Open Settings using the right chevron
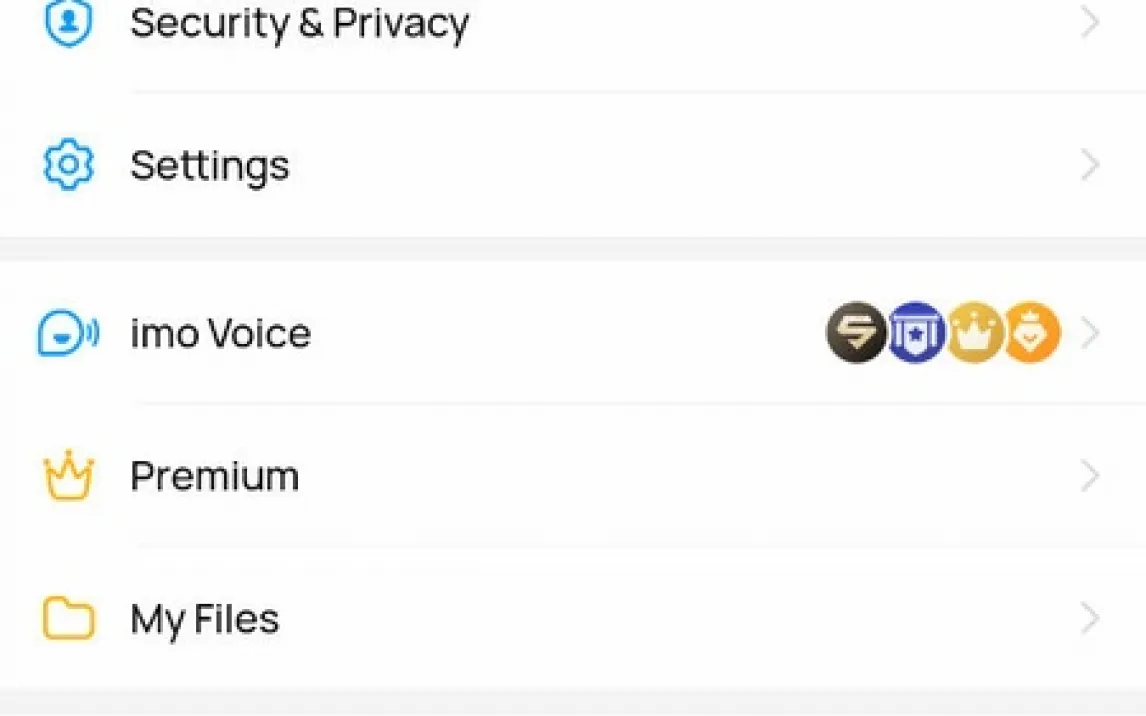 (x=1090, y=164)
